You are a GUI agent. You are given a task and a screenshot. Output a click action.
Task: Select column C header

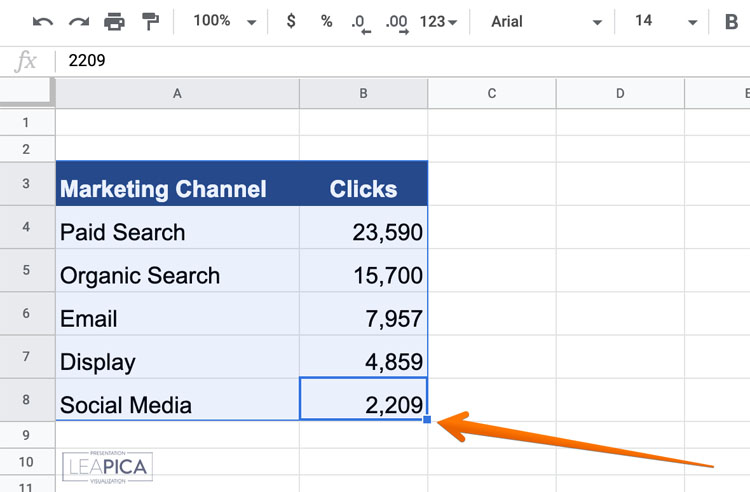coord(492,94)
